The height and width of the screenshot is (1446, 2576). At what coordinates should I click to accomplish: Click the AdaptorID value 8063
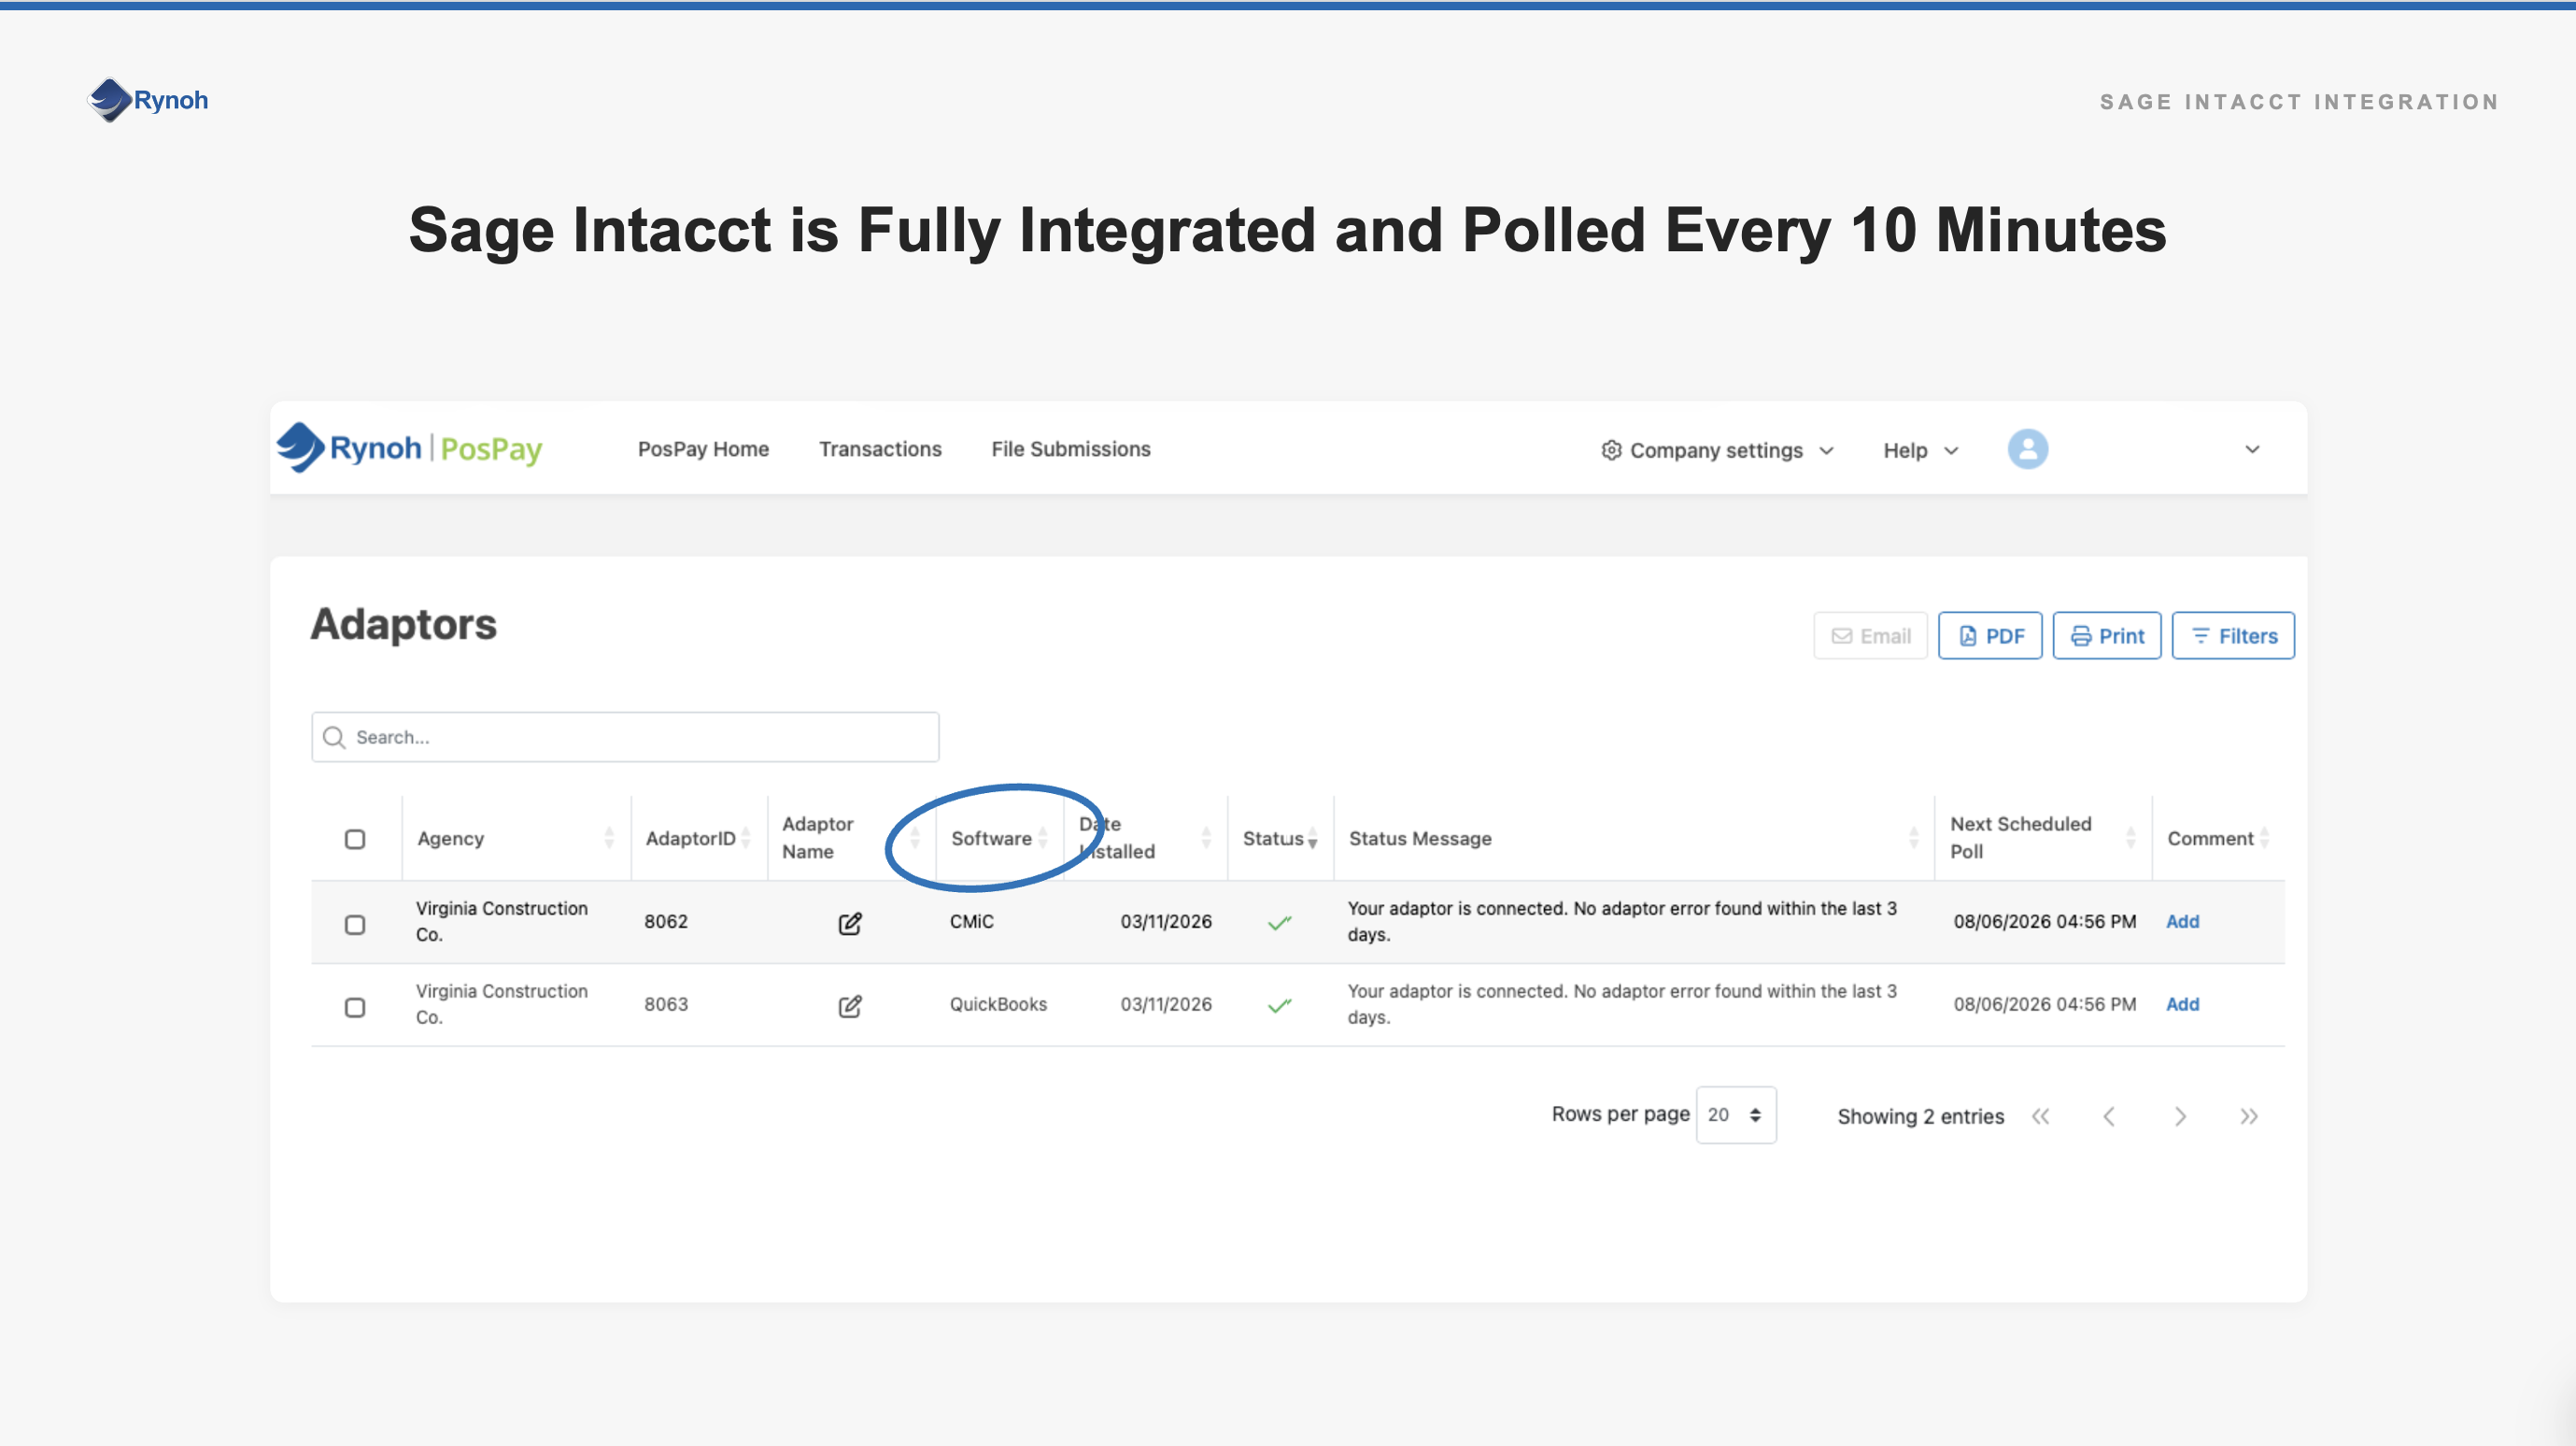tap(666, 1004)
